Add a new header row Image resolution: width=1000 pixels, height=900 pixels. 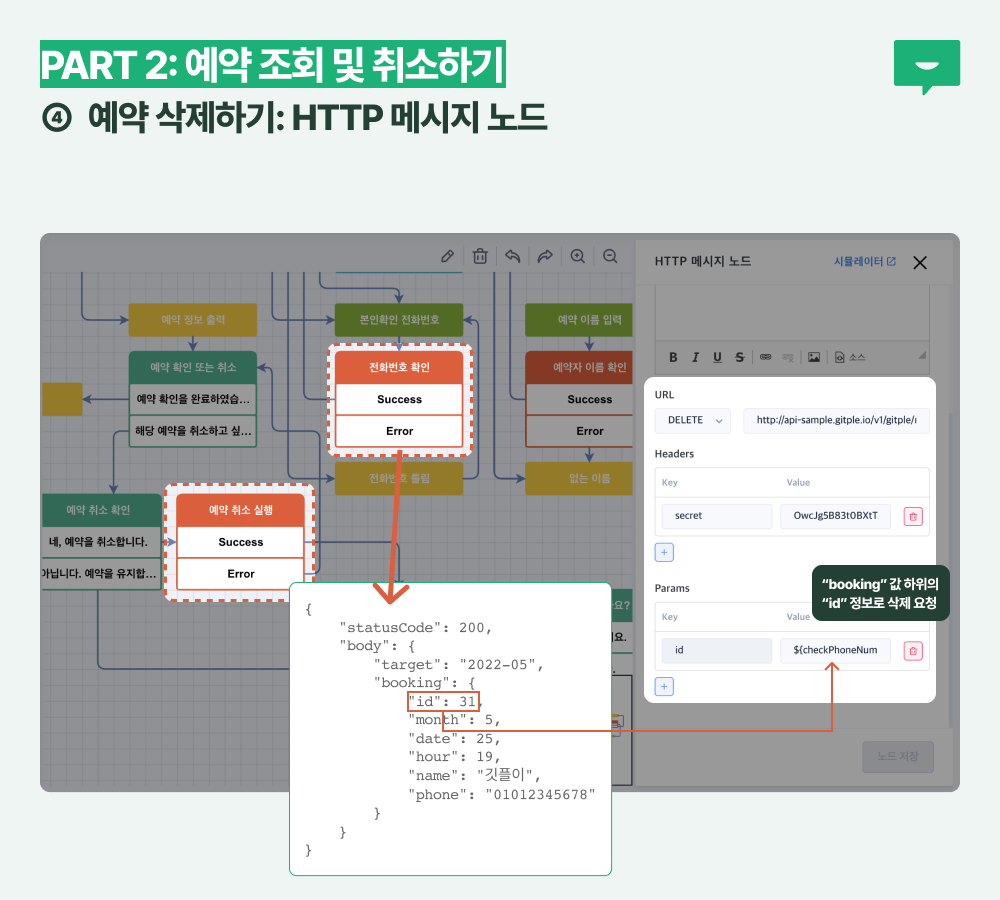665,551
